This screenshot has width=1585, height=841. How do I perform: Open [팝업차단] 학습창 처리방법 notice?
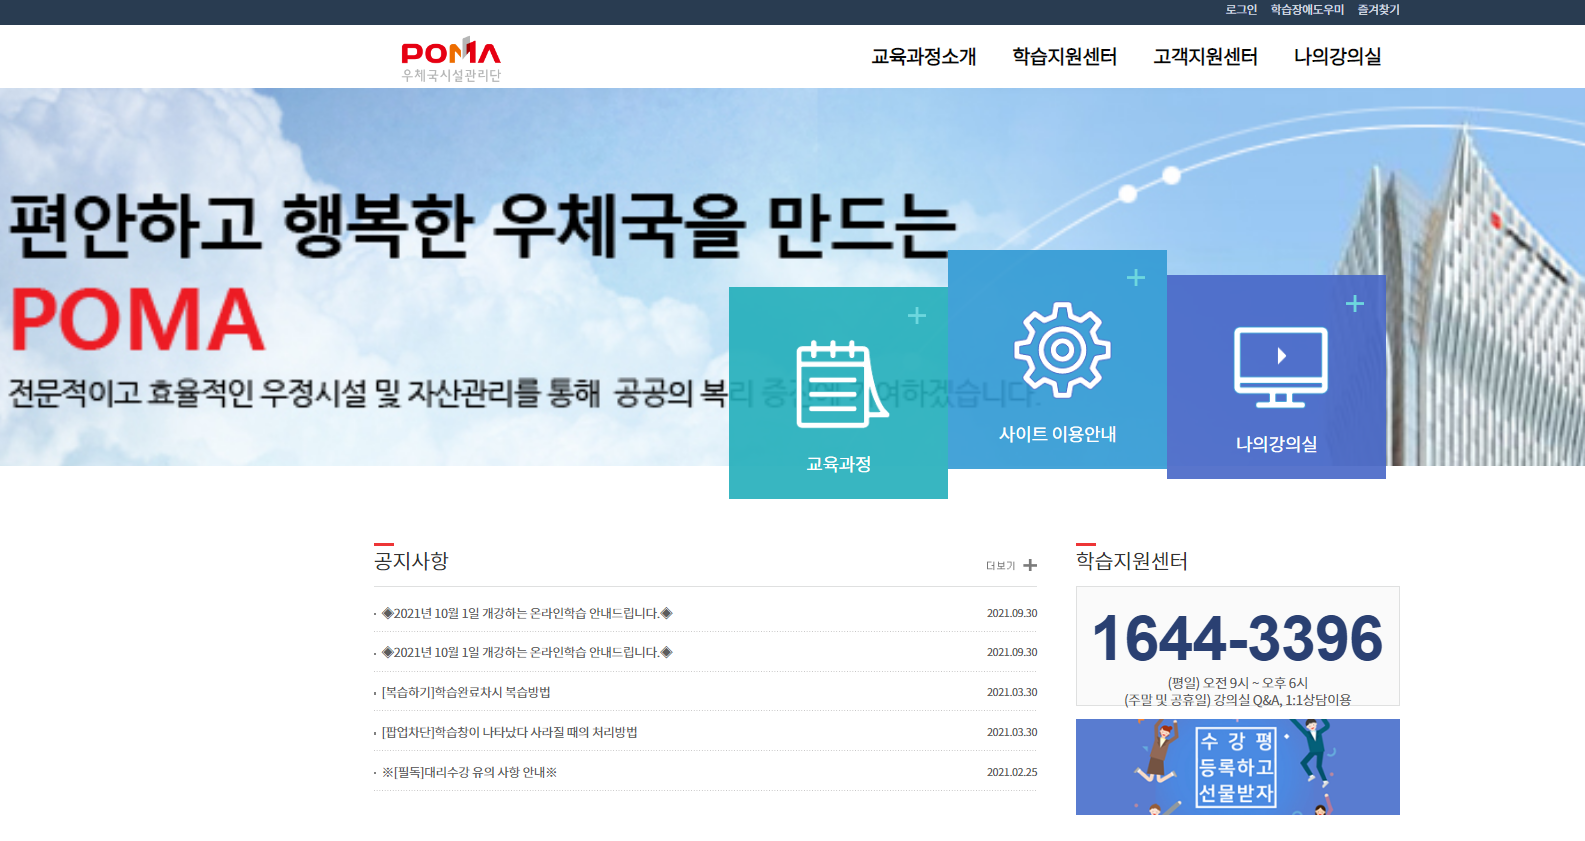pos(509,732)
